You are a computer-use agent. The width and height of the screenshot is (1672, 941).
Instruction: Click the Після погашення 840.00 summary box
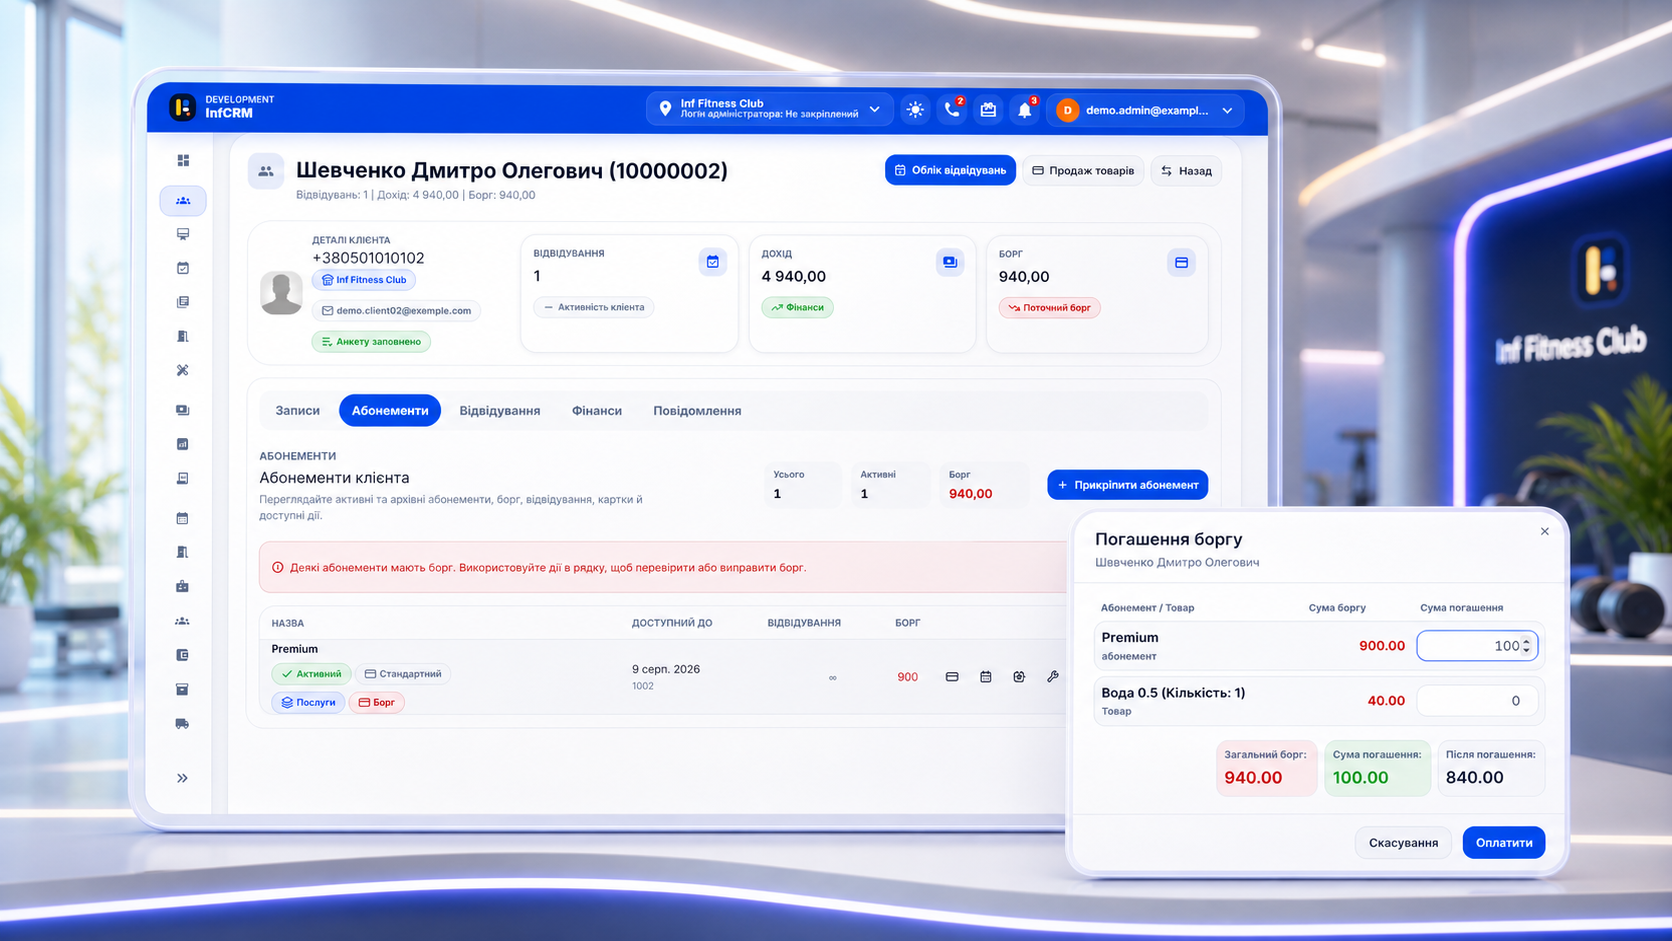[1491, 768]
